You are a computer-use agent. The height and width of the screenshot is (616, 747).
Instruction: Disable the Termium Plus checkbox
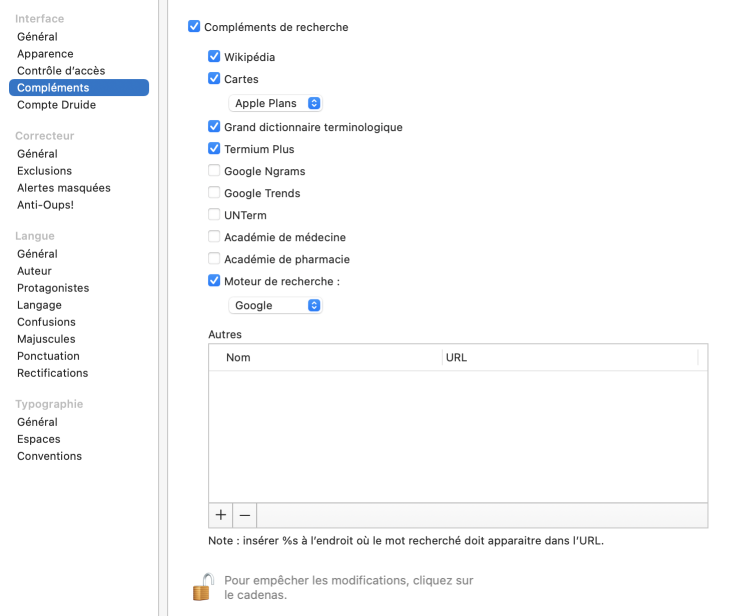point(214,149)
